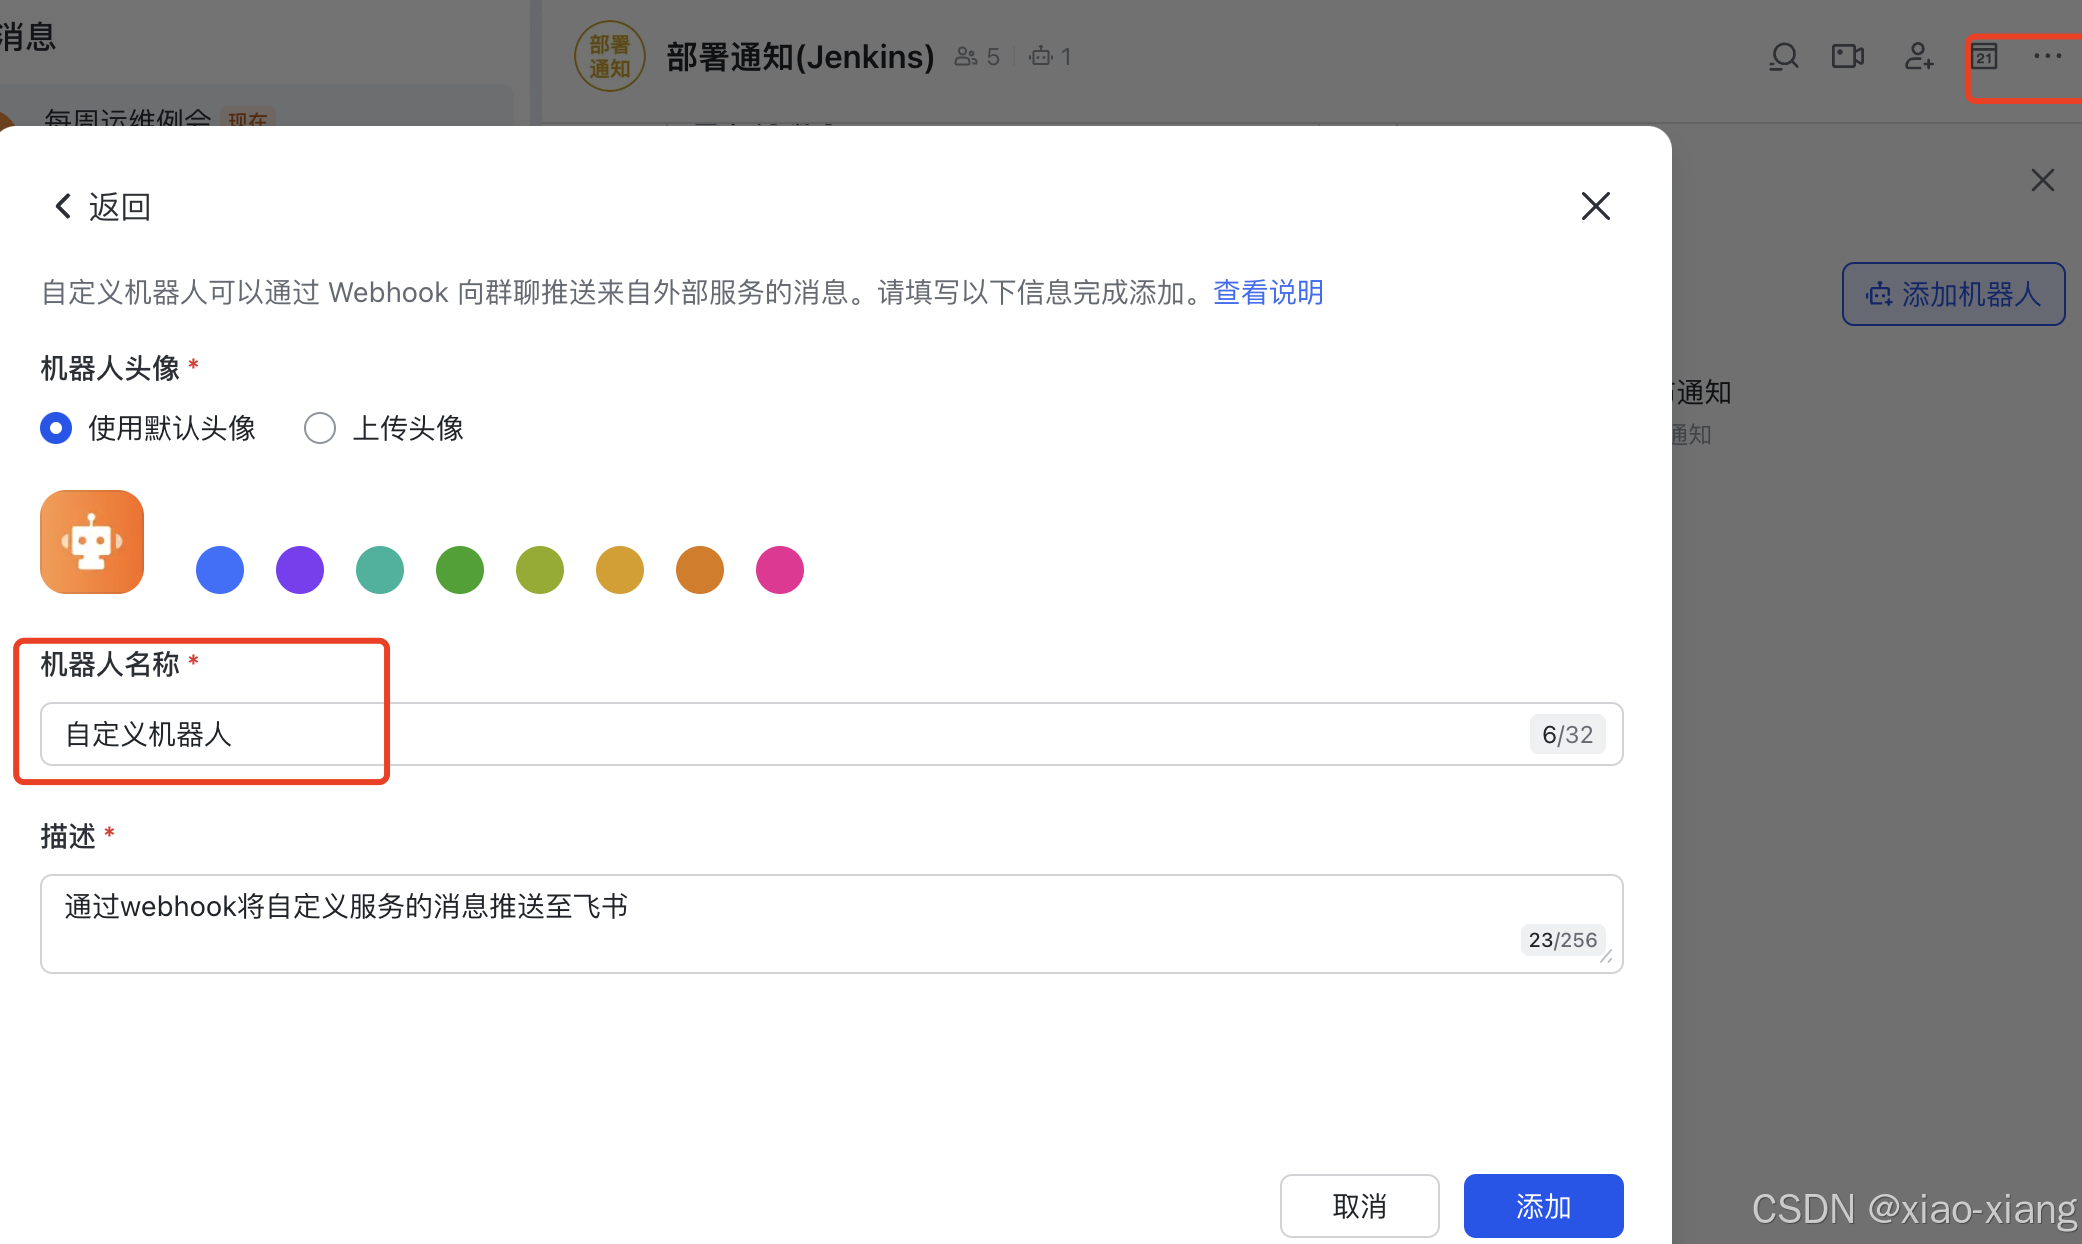
Task: Close the custom bot dialog
Action: click(1595, 206)
